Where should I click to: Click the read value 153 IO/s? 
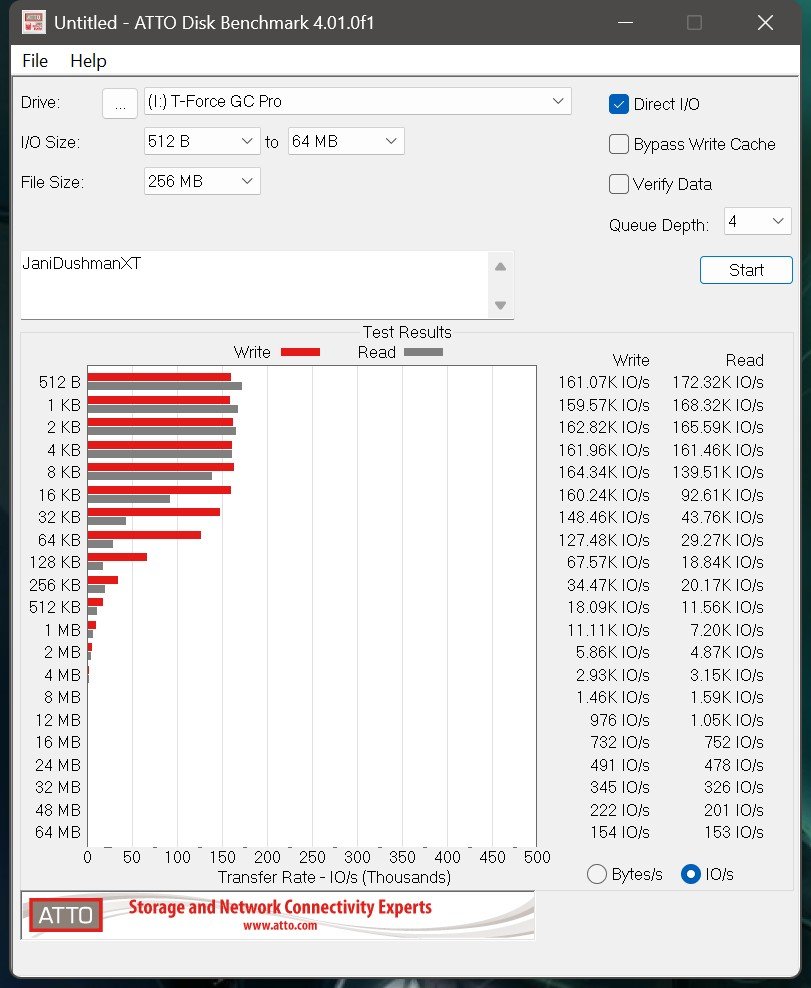(x=734, y=832)
